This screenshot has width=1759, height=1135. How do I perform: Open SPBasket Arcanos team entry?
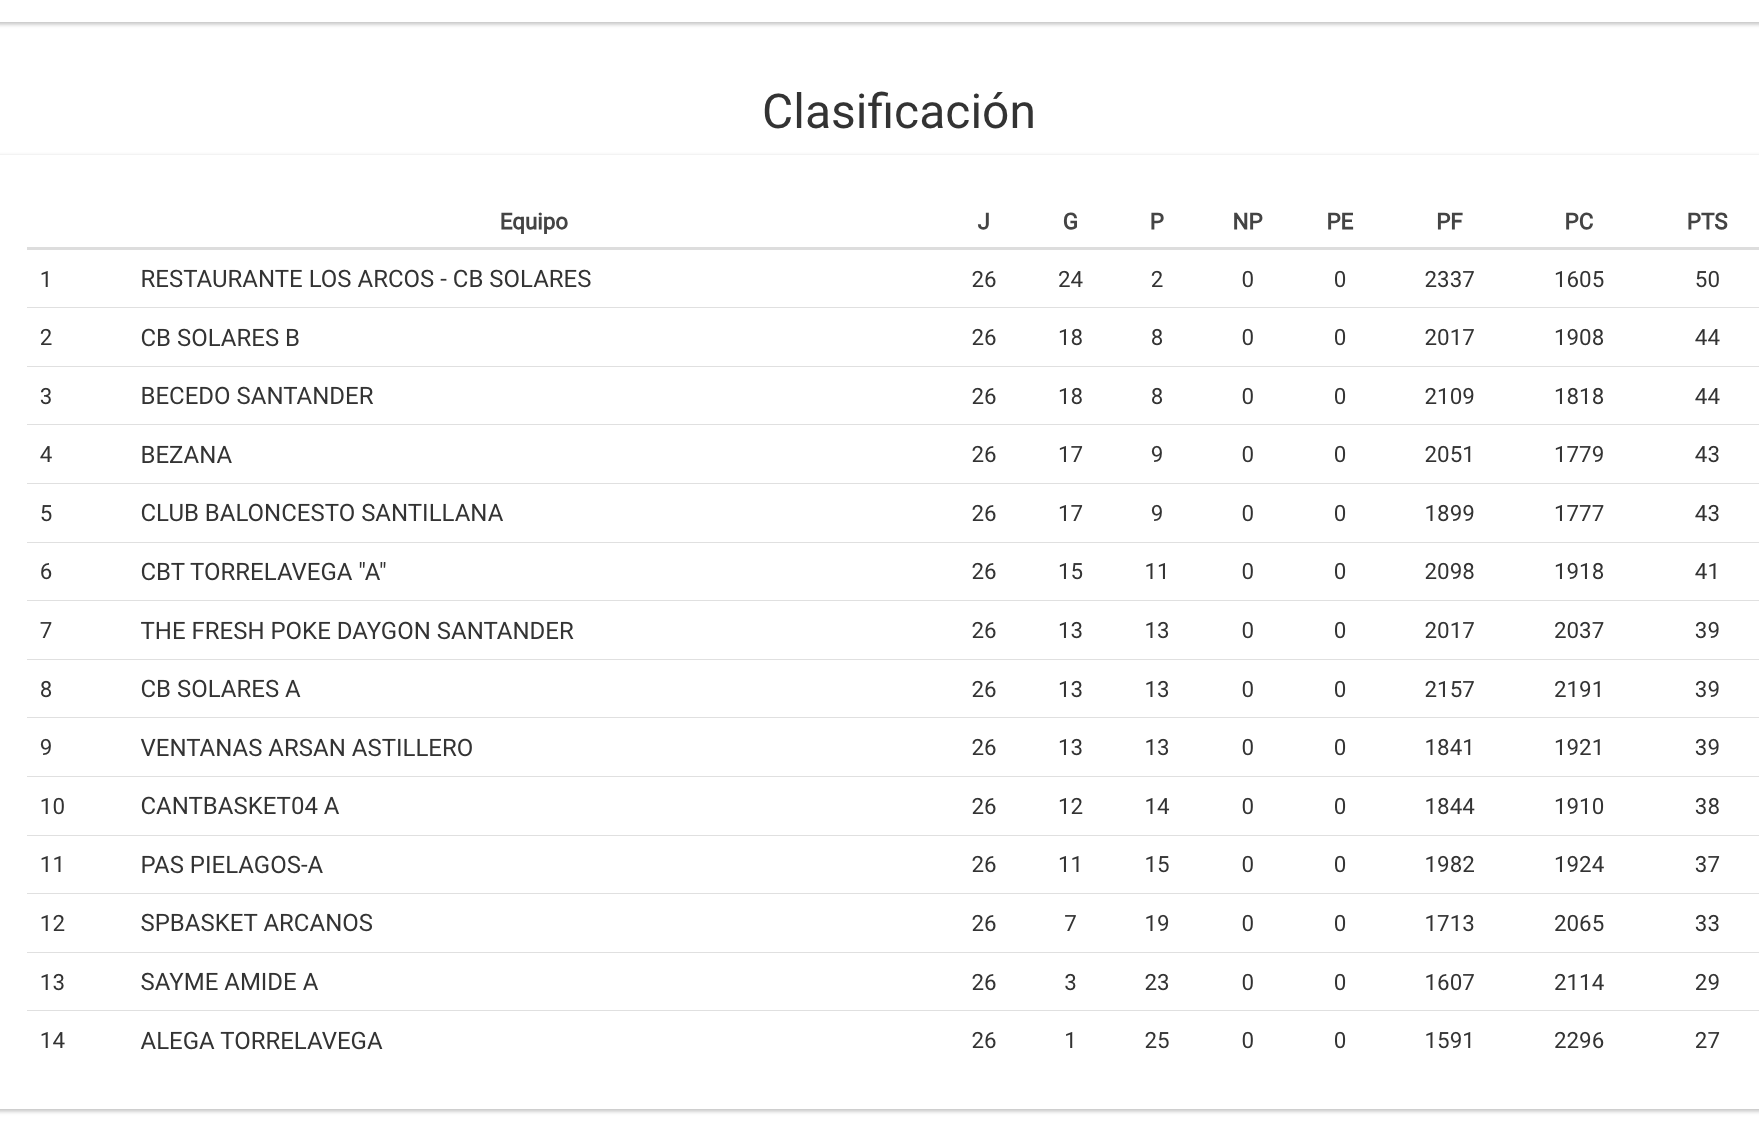[256, 923]
